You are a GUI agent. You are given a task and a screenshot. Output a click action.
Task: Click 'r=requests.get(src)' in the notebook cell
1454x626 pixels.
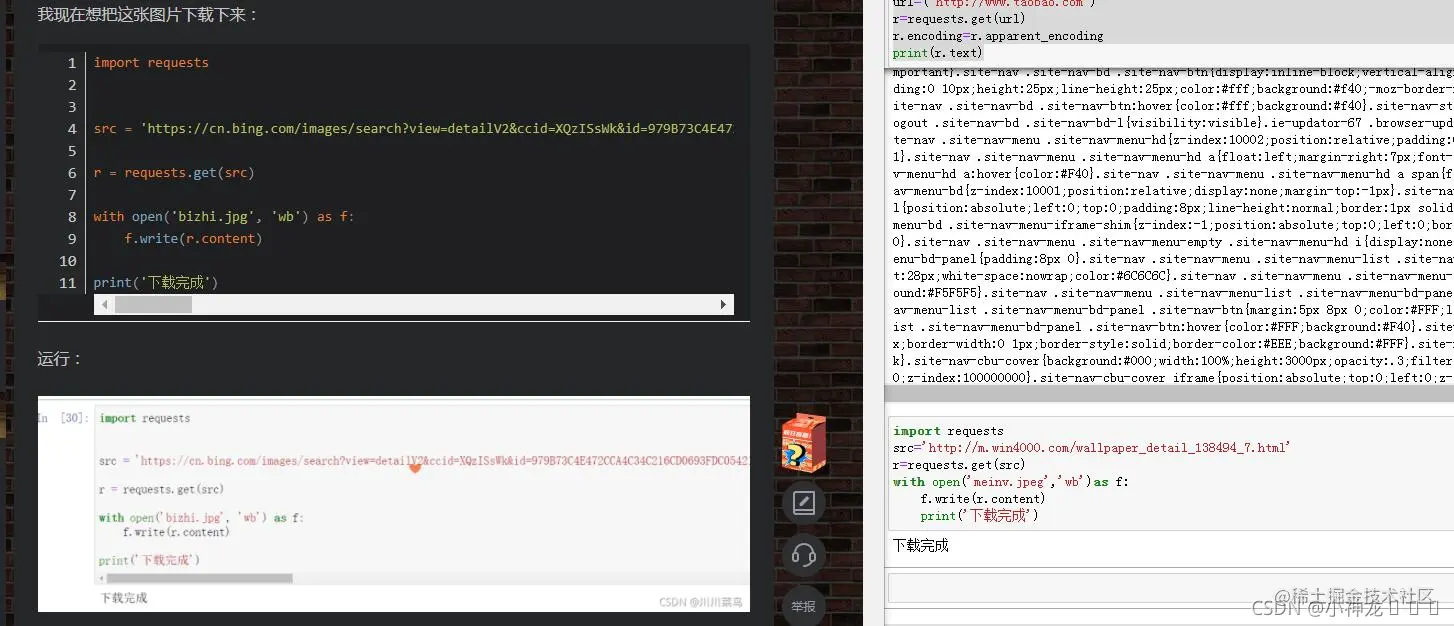point(959,465)
